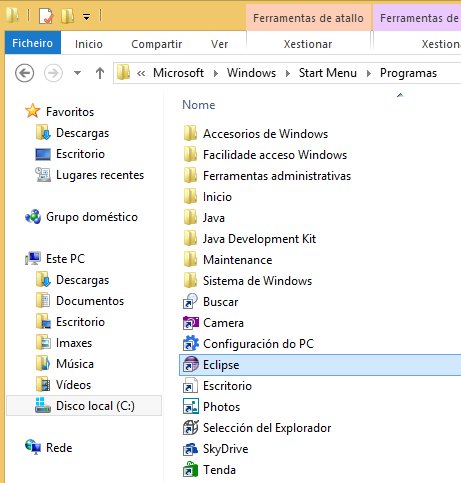This screenshot has height=483, width=461.
Task: Click Microsoft in the breadcrumb path
Action: [x=178, y=73]
